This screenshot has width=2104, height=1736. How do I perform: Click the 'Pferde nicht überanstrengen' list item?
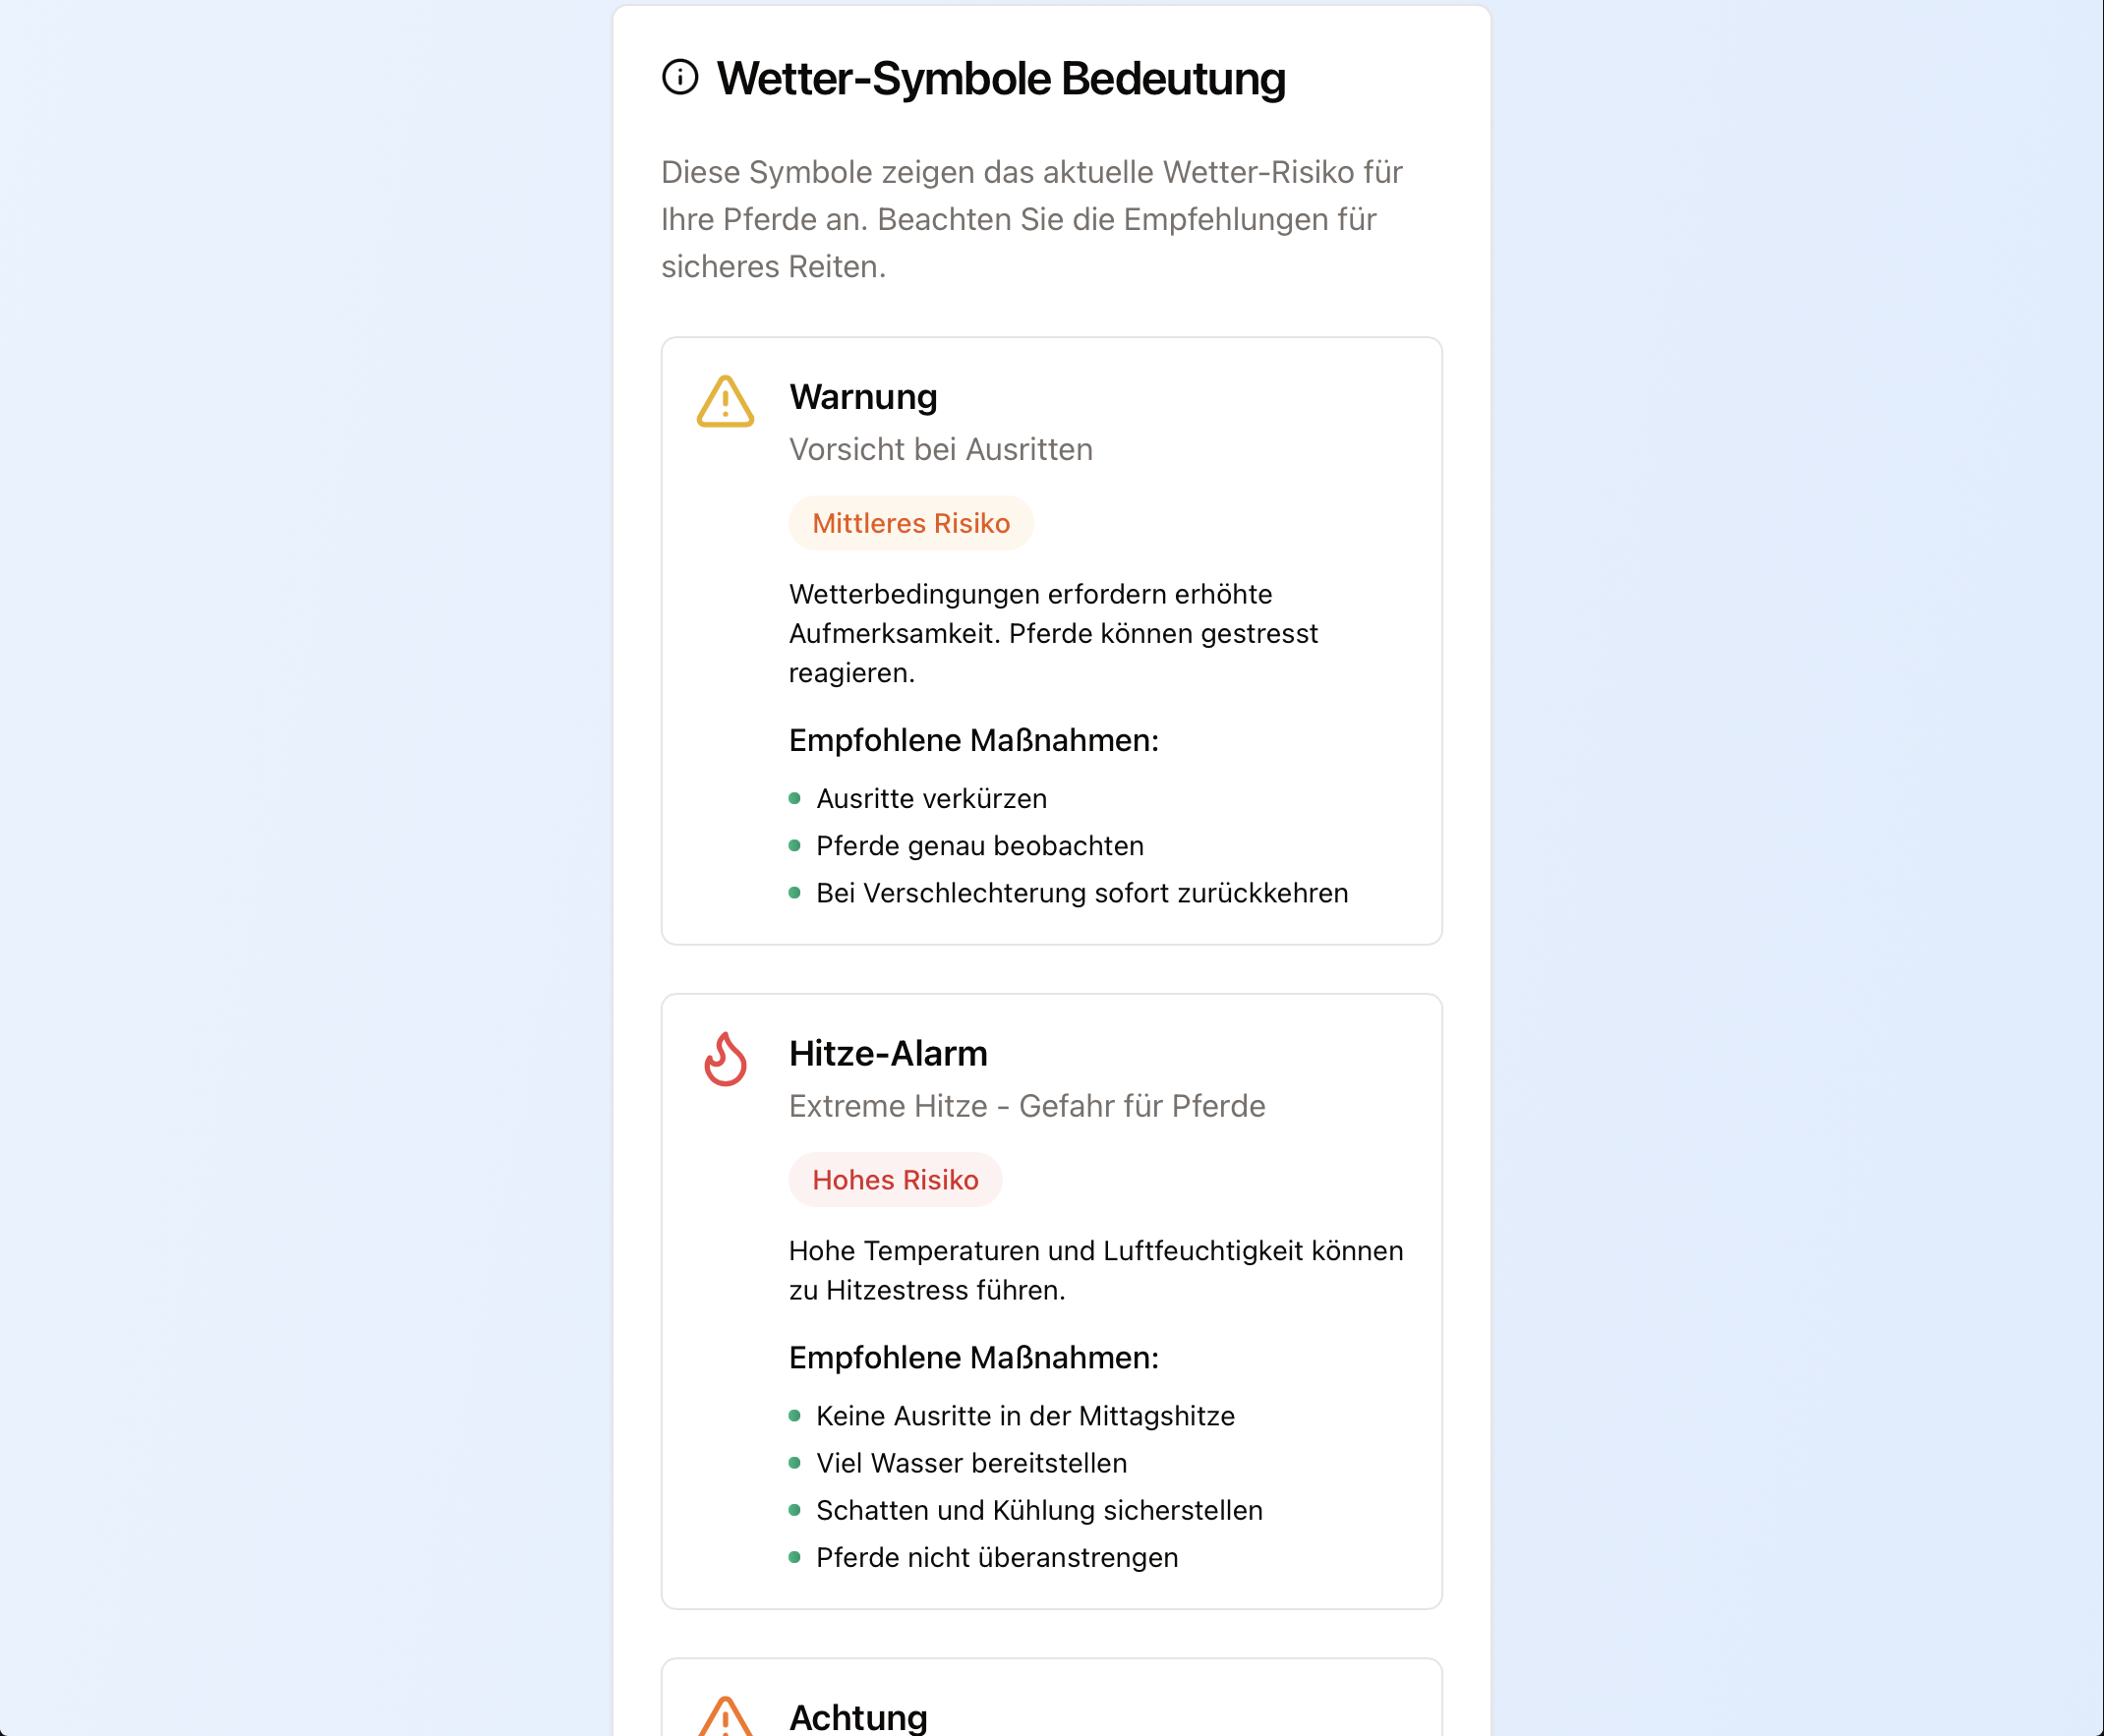coord(996,1557)
